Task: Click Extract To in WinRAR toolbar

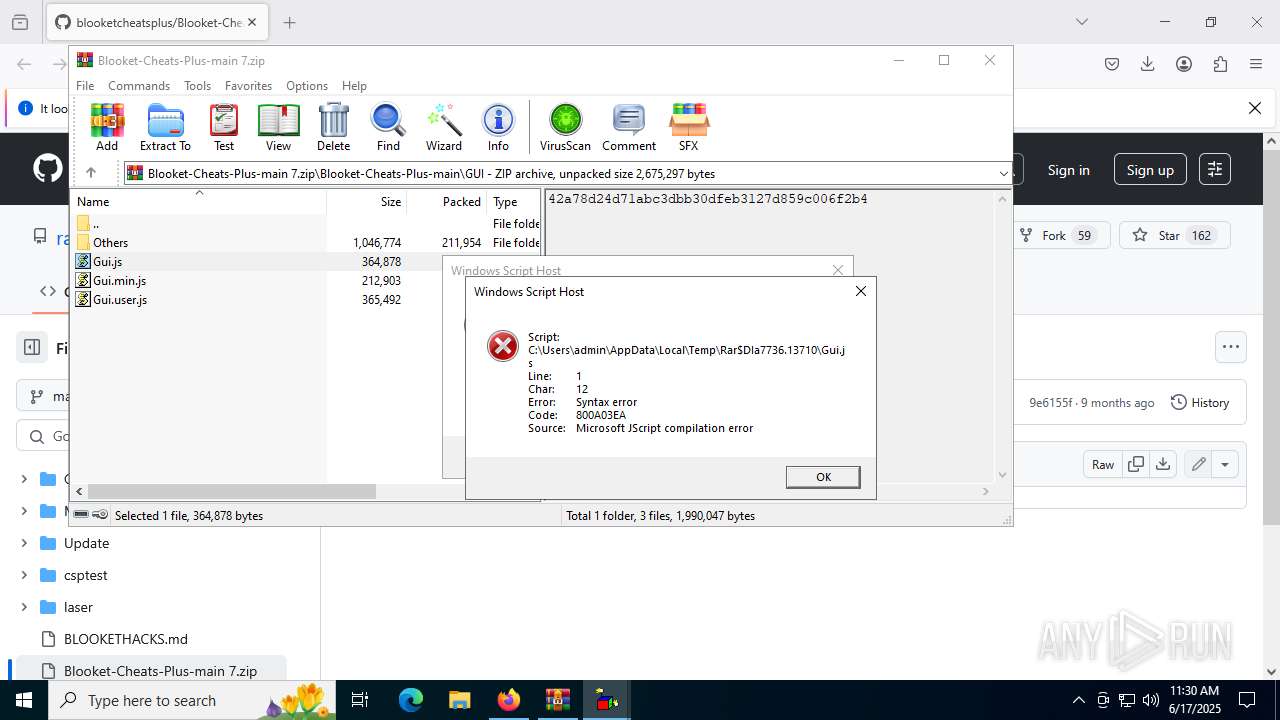Action: pos(165,127)
